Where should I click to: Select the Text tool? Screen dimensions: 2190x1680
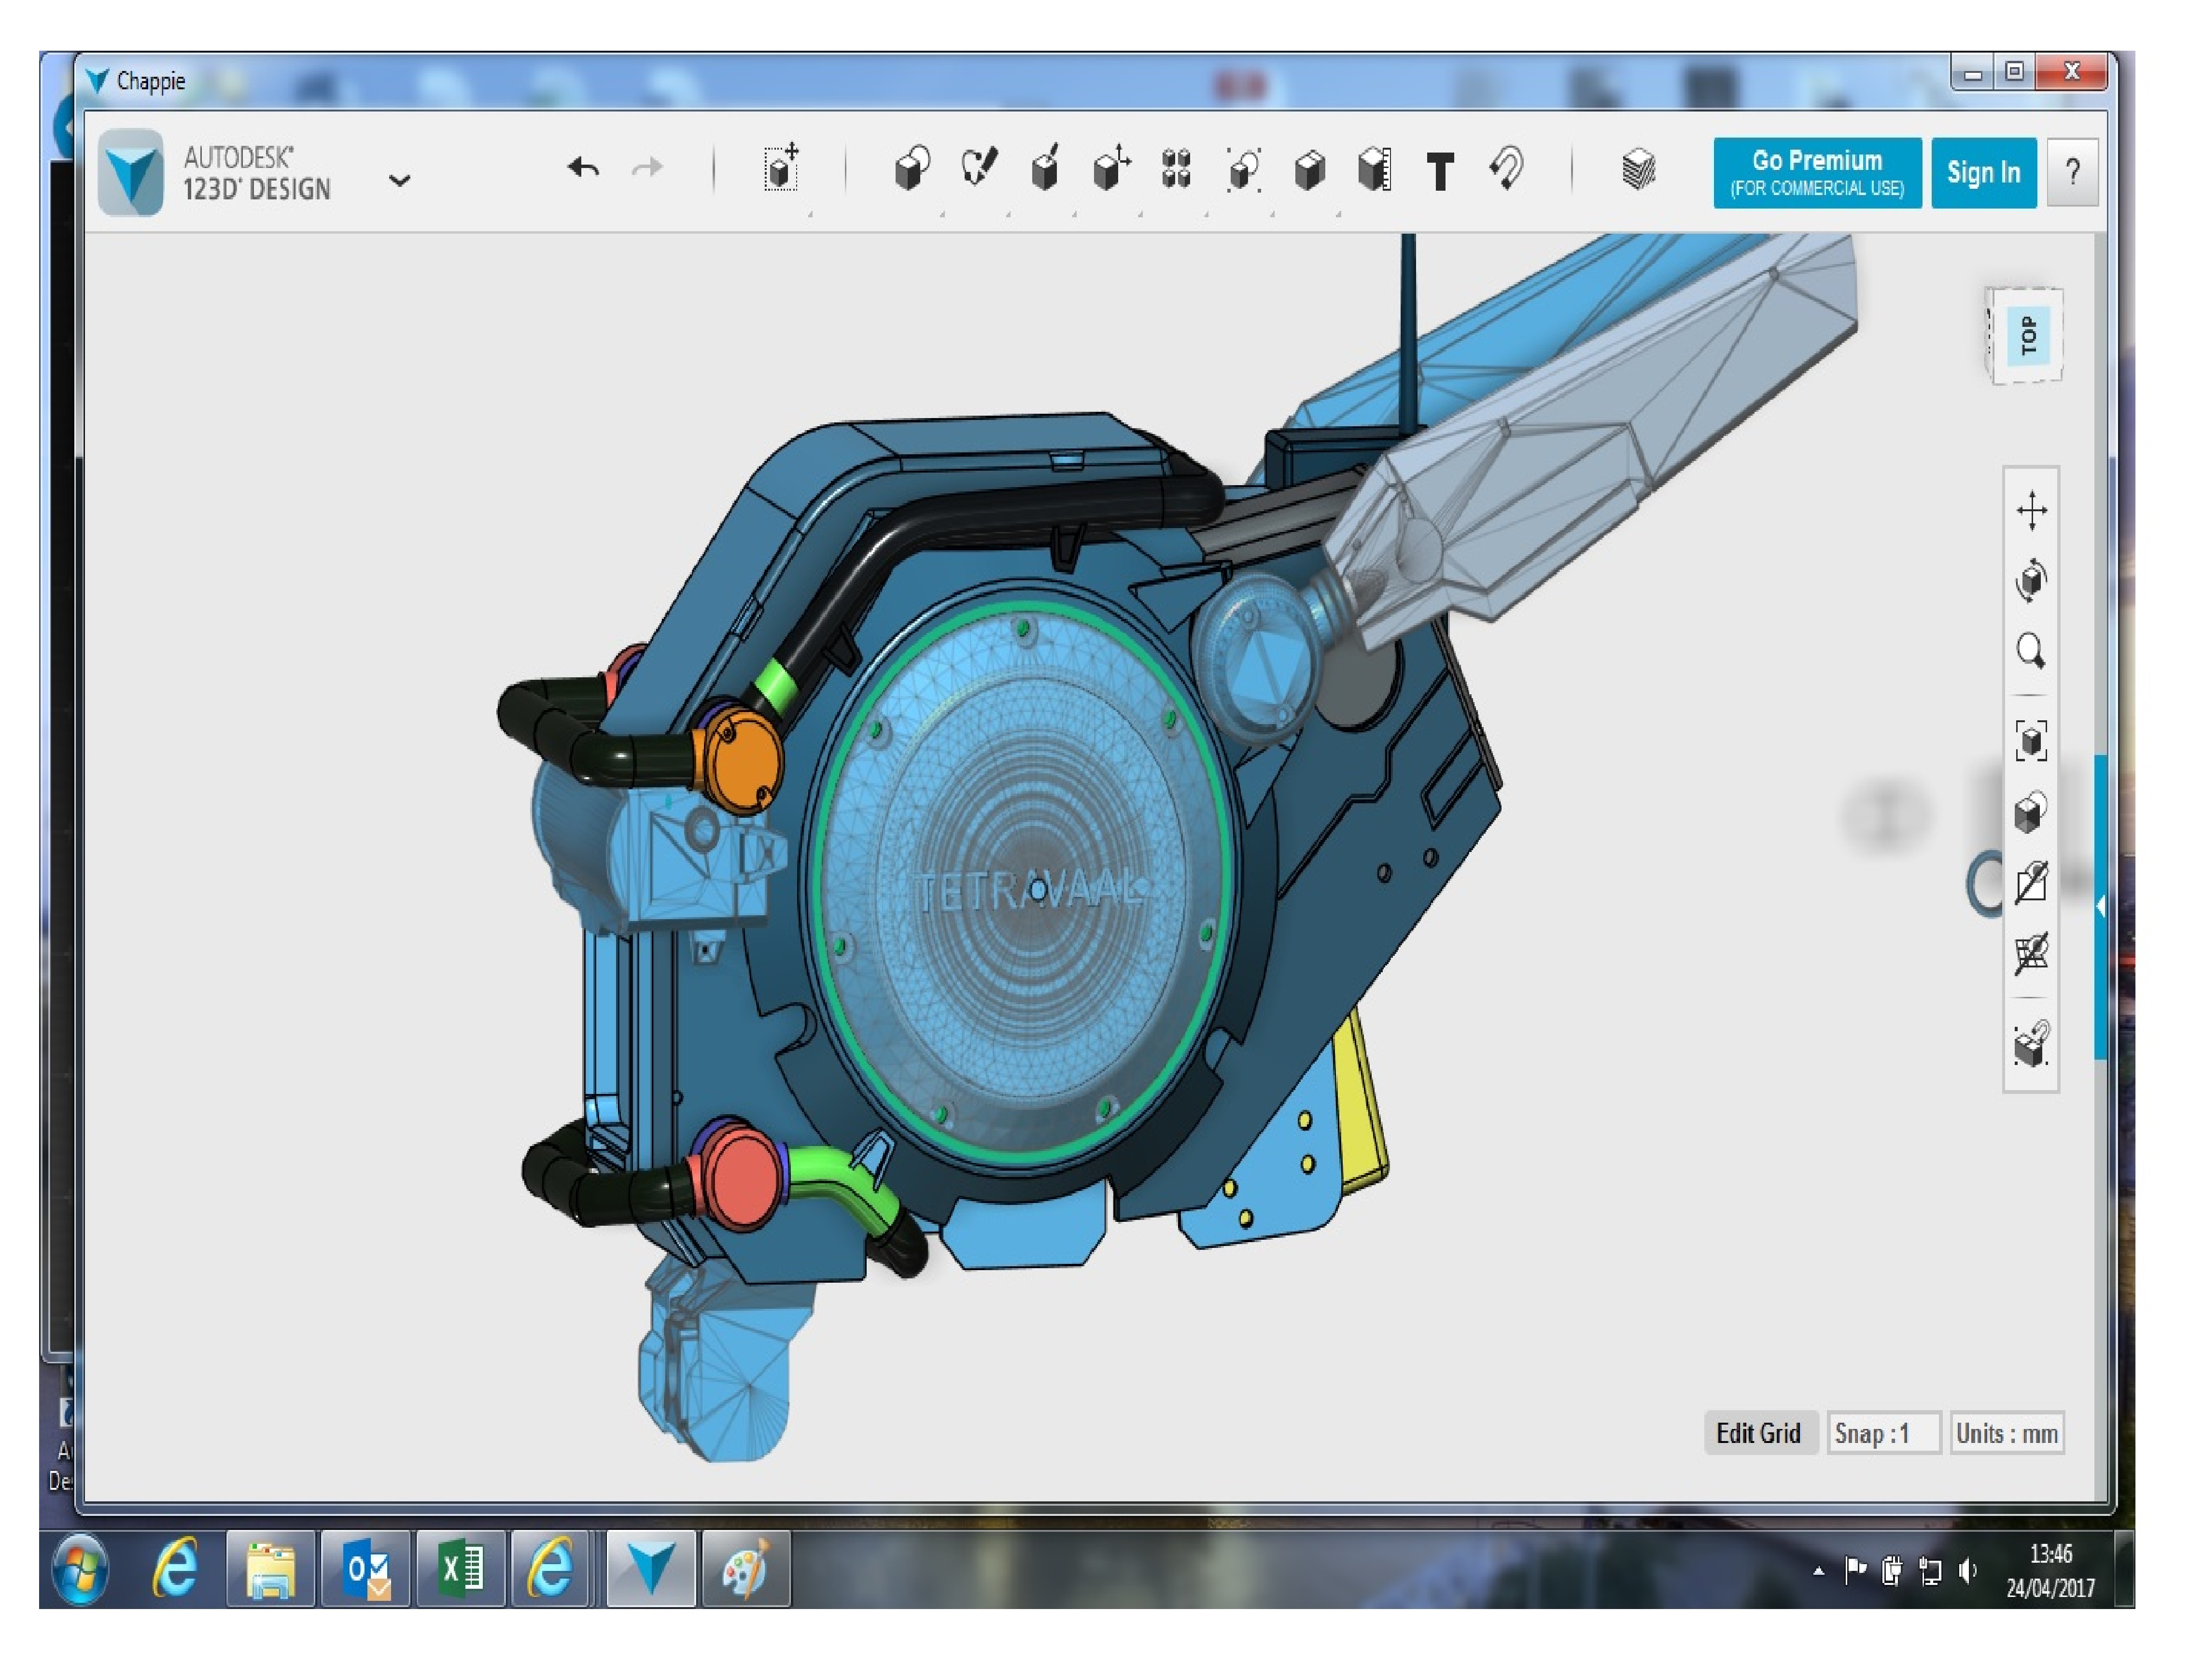click(1440, 172)
